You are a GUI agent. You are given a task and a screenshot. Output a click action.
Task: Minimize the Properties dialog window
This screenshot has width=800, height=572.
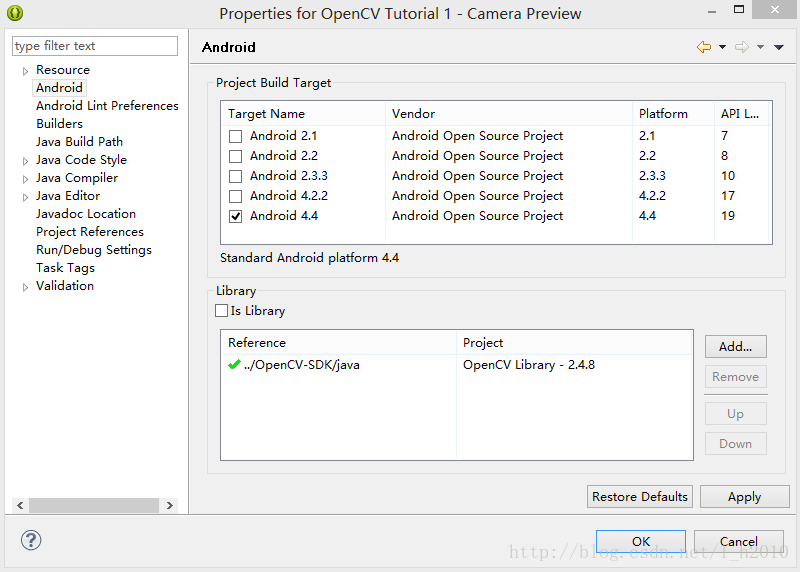[712, 11]
